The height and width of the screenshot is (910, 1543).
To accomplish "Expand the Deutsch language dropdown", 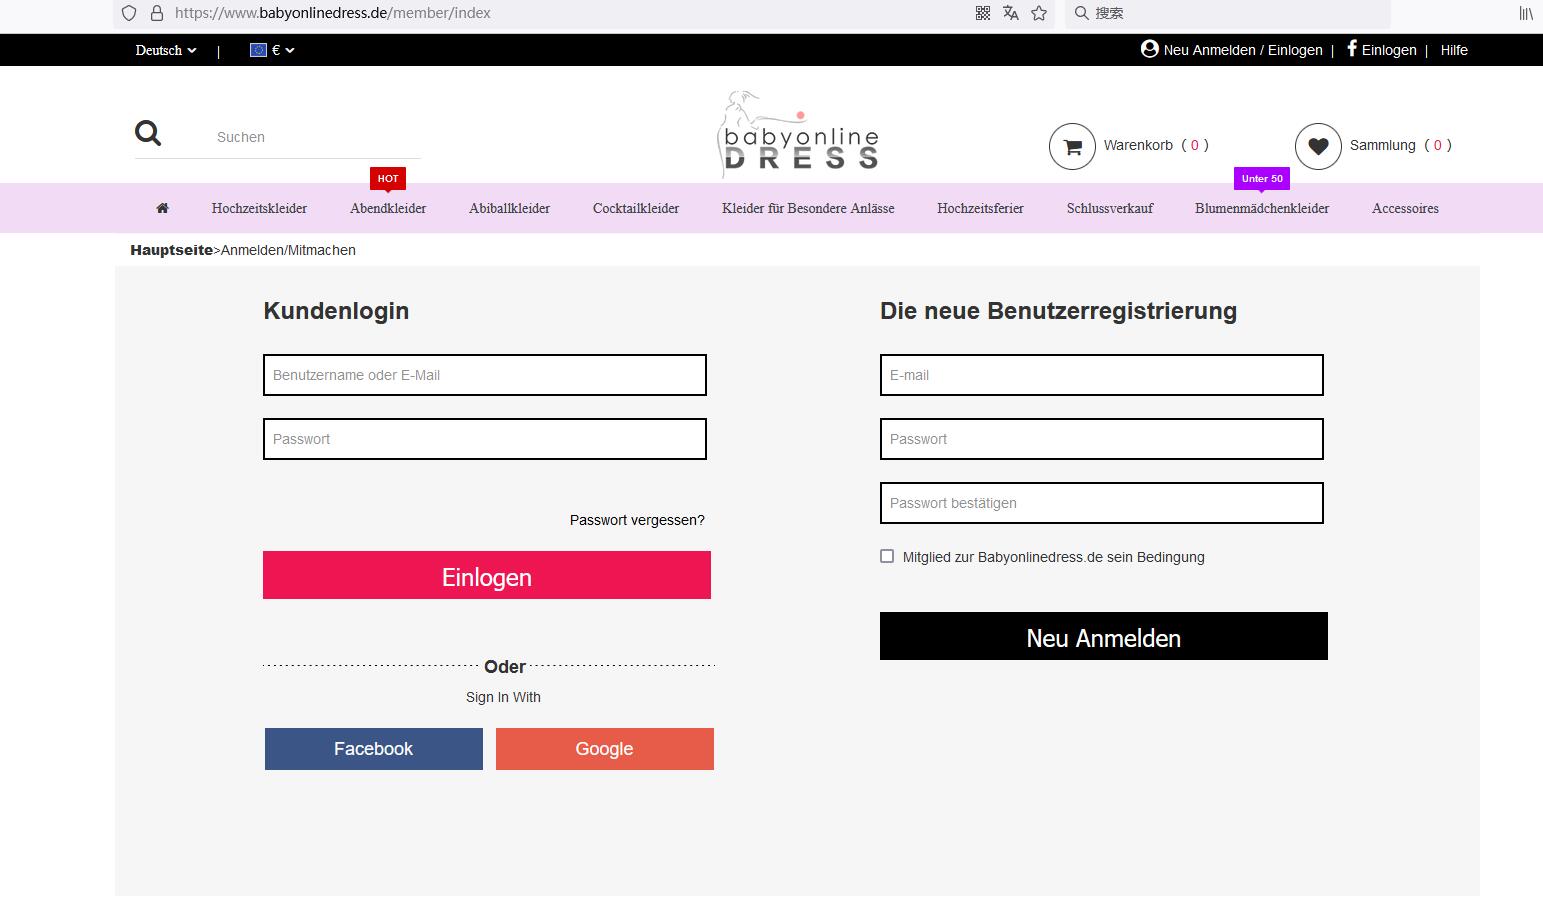I will pos(166,50).
